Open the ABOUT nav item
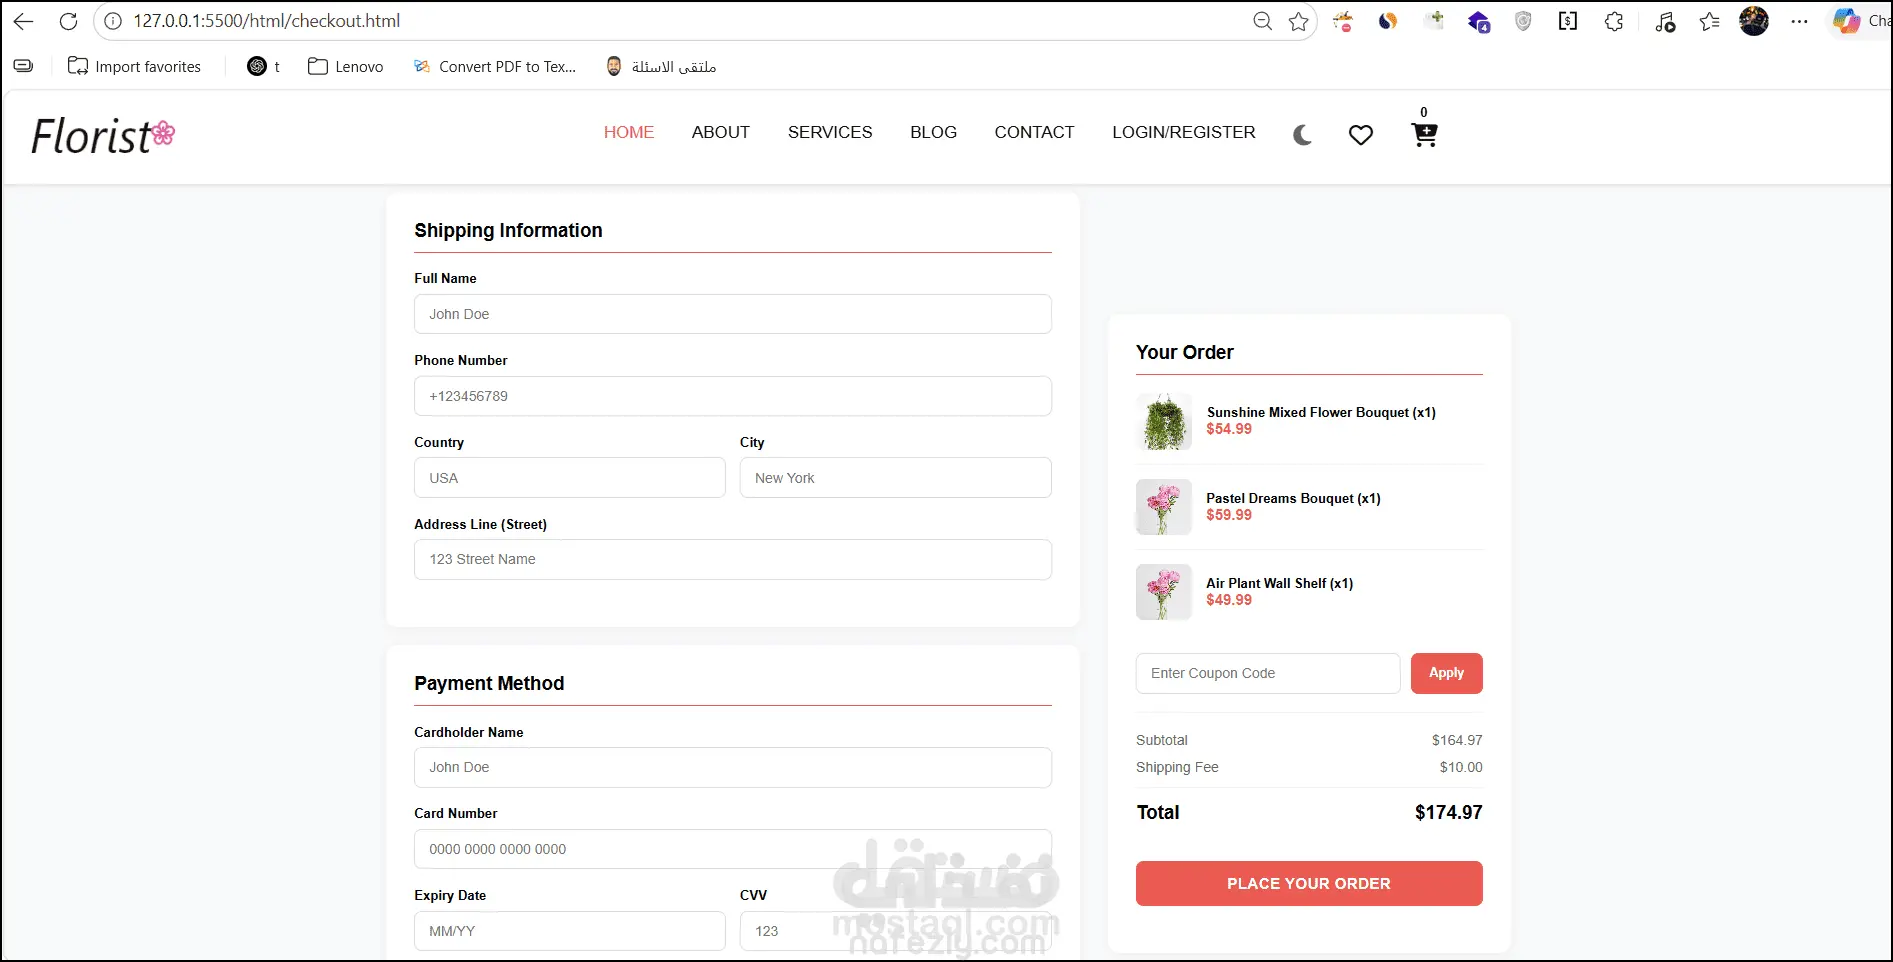Screen dimensions: 1893x962 [721, 132]
